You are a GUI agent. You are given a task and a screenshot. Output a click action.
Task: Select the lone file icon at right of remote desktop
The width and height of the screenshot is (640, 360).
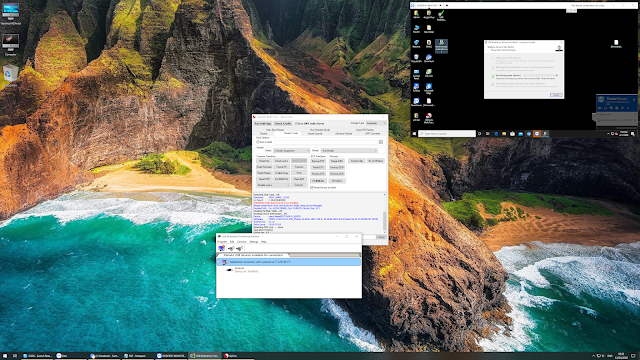coord(616,44)
